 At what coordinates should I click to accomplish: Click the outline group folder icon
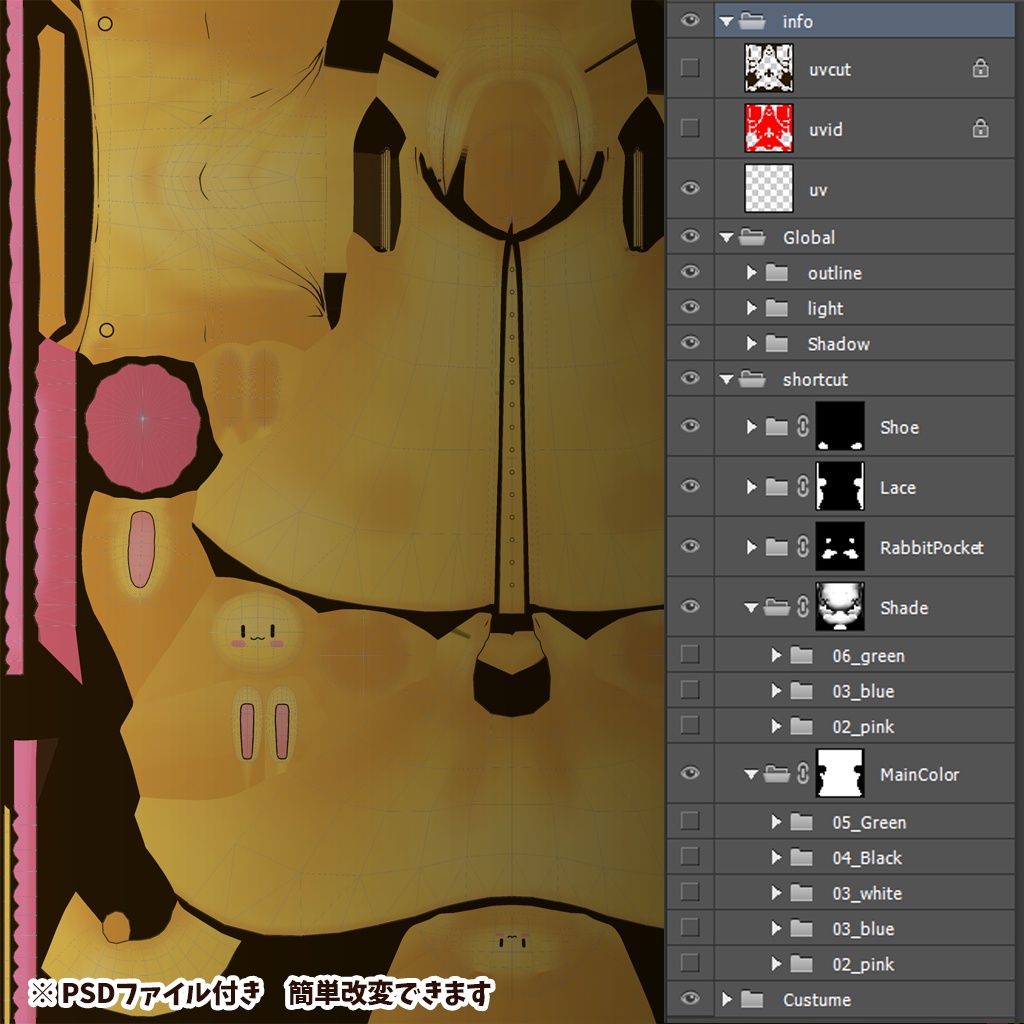coord(776,272)
